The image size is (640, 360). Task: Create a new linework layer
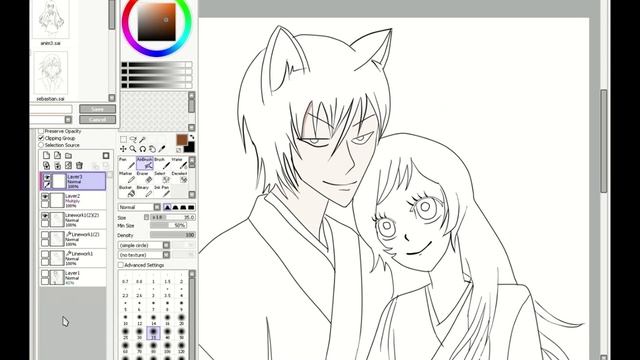(57, 156)
